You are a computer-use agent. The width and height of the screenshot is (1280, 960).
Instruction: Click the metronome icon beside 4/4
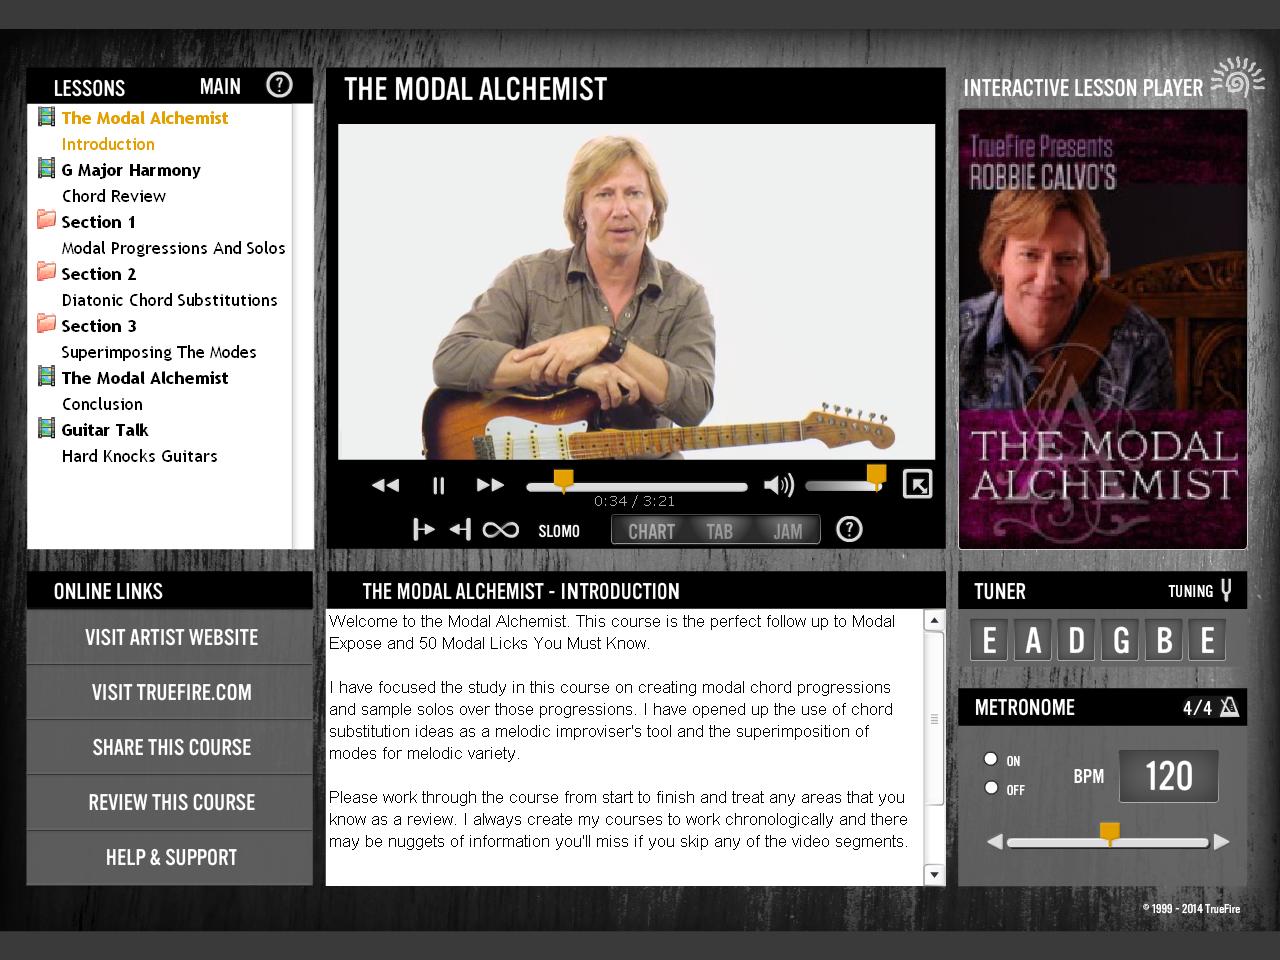[x=1230, y=707]
